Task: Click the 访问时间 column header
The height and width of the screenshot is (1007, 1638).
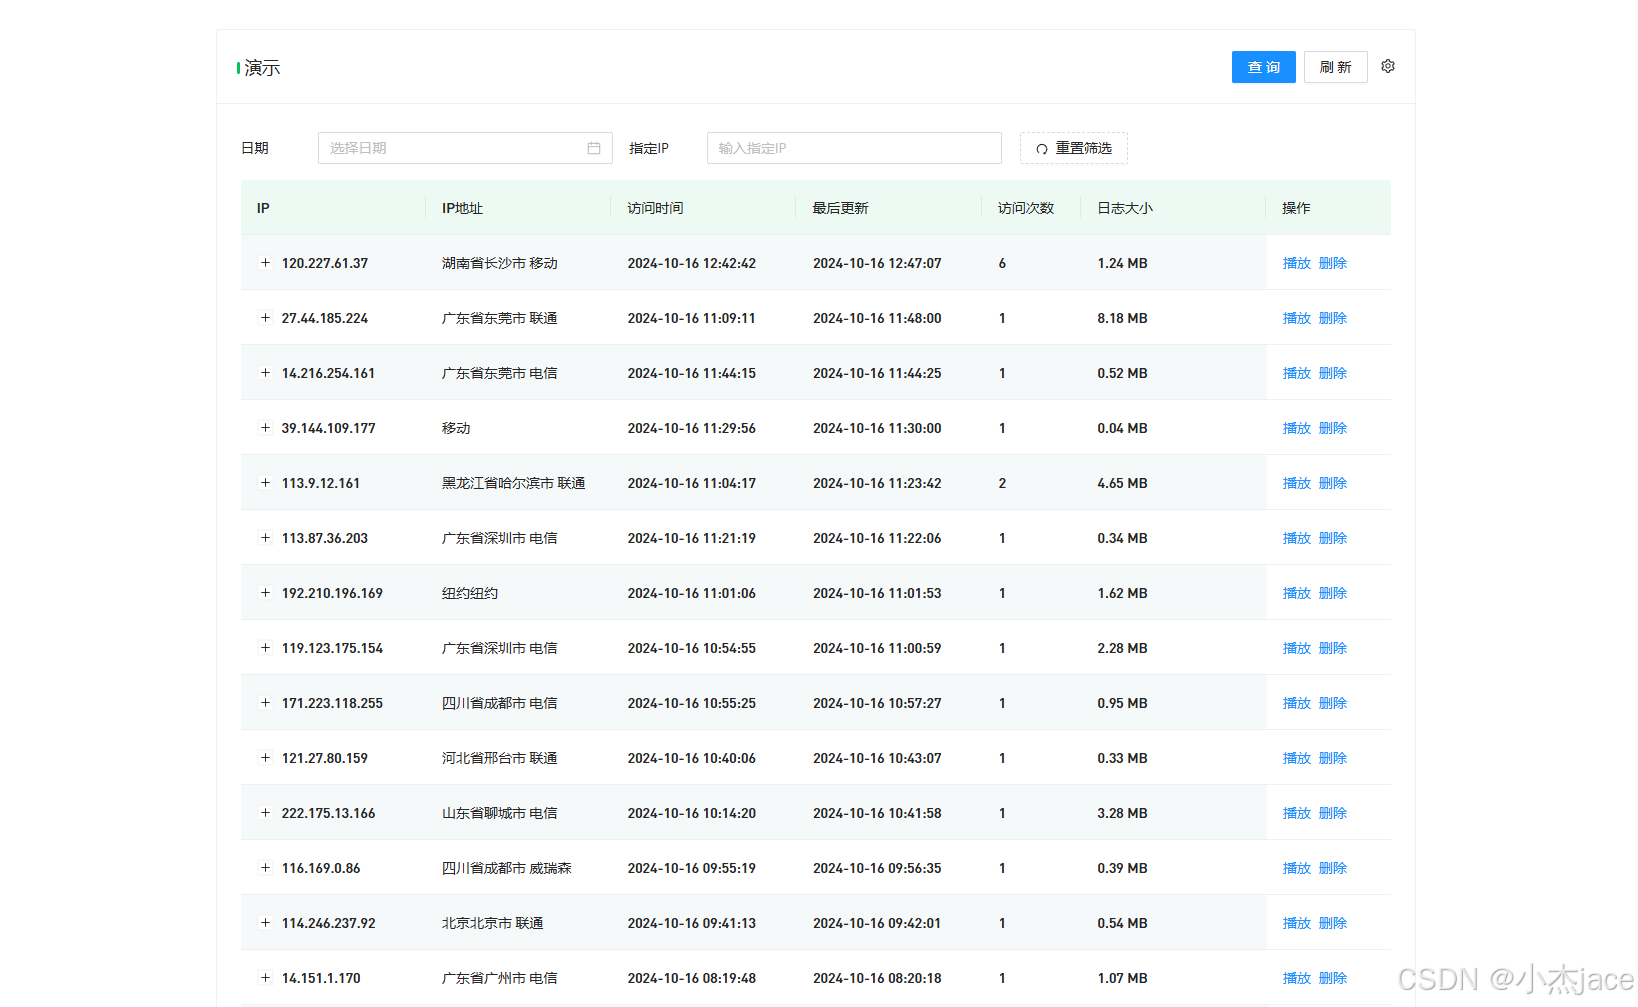Action: pos(655,208)
